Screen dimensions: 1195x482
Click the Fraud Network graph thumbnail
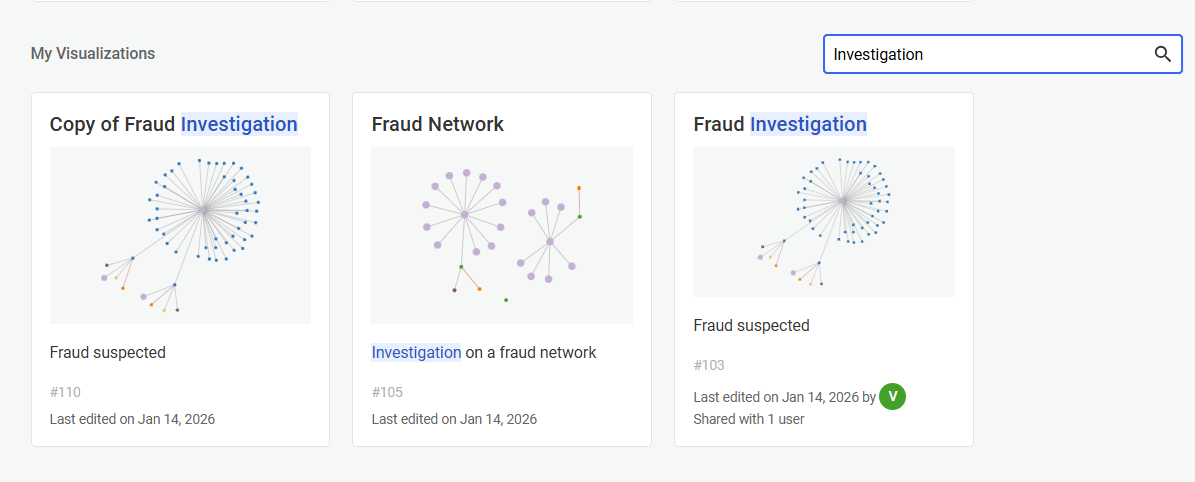pos(502,235)
